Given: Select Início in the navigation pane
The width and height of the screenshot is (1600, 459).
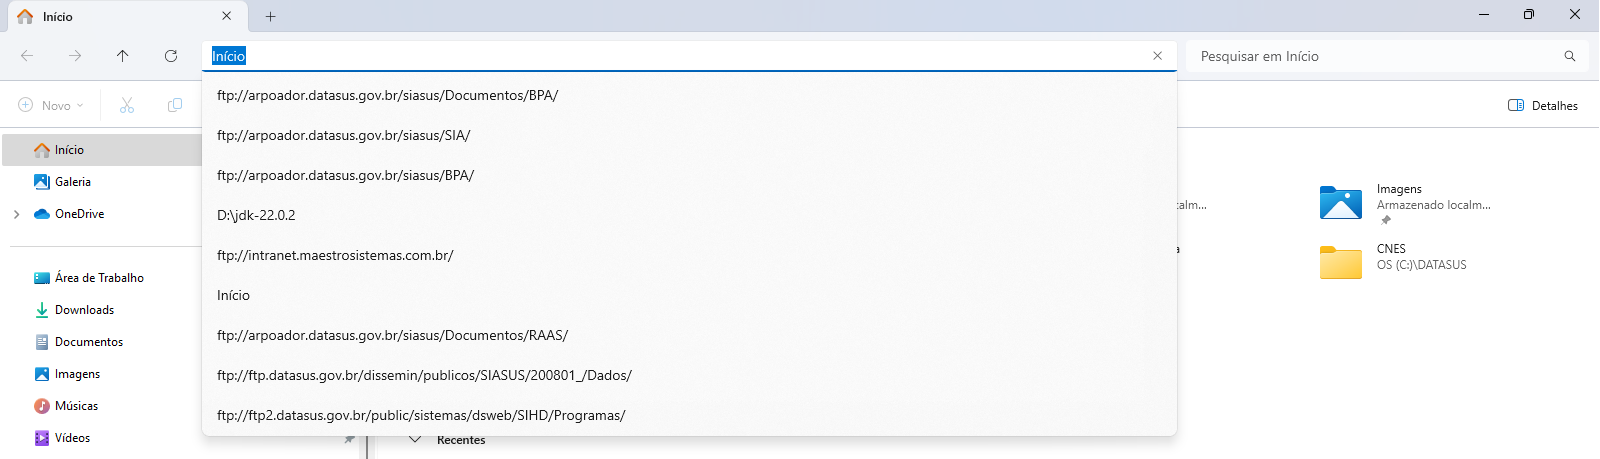Looking at the screenshot, I should pos(102,150).
